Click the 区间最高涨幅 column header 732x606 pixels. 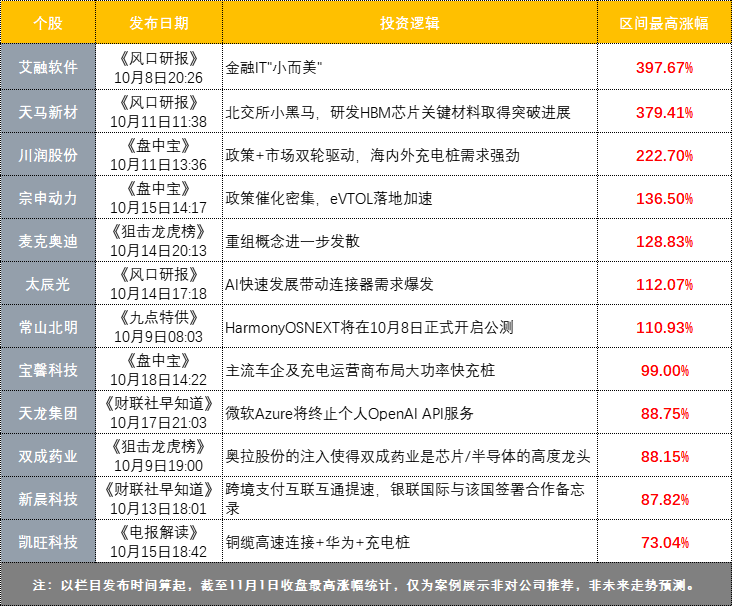point(664,23)
